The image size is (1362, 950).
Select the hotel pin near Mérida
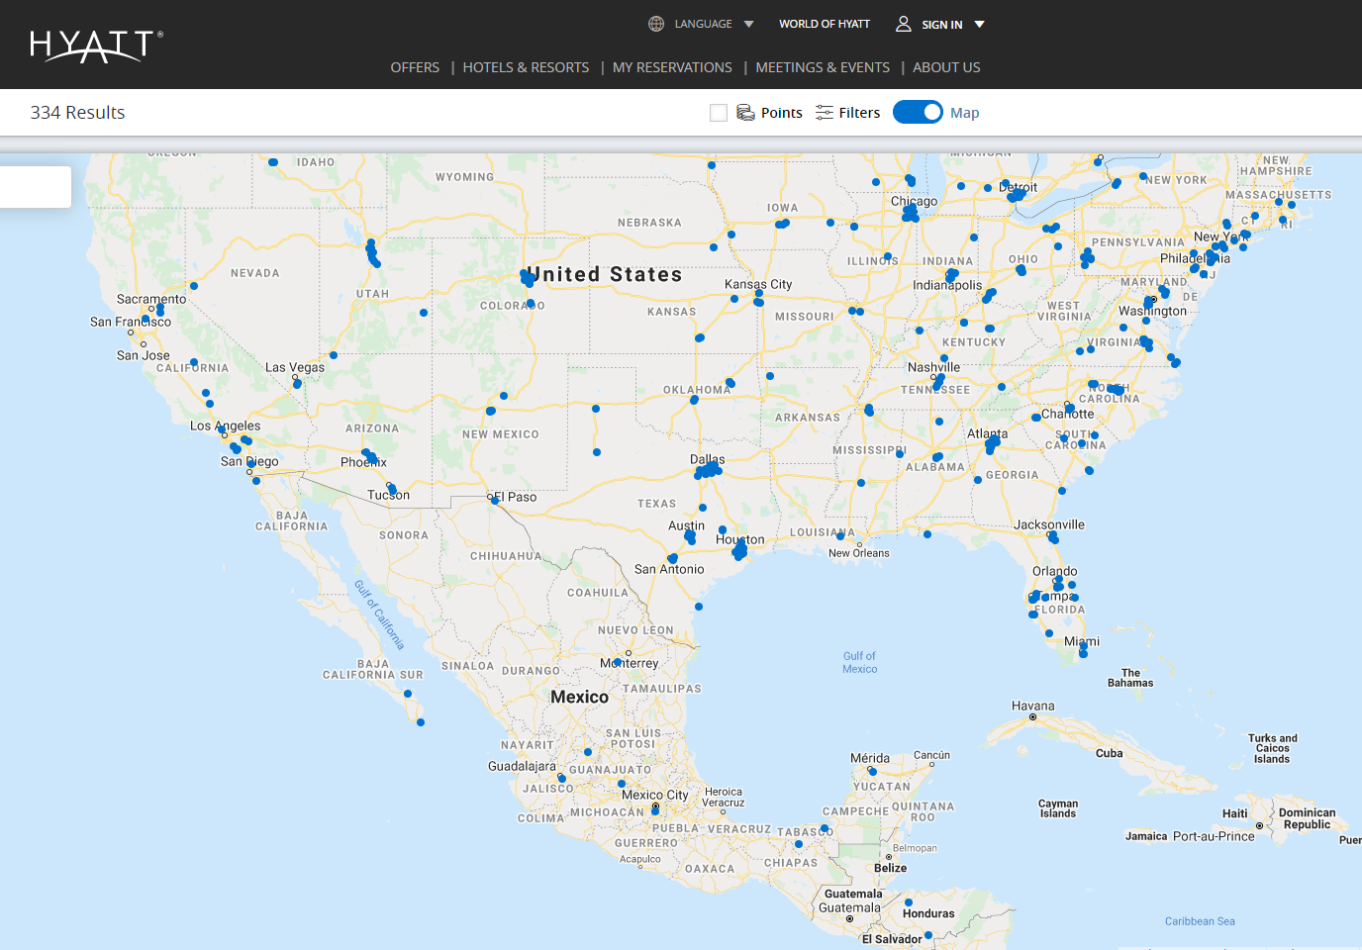pyautogui.click(x=872, y=772)
